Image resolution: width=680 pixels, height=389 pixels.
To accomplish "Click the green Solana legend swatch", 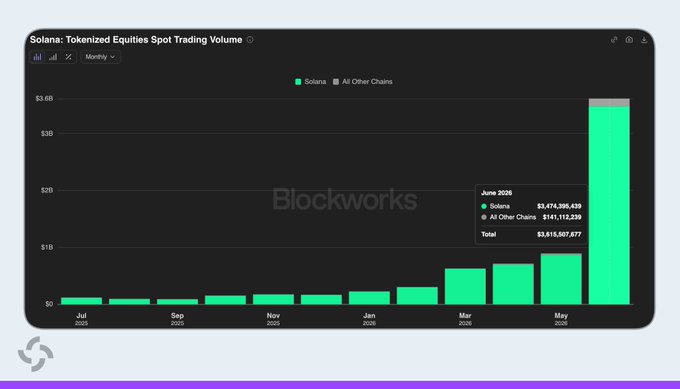I will (298, 82).
